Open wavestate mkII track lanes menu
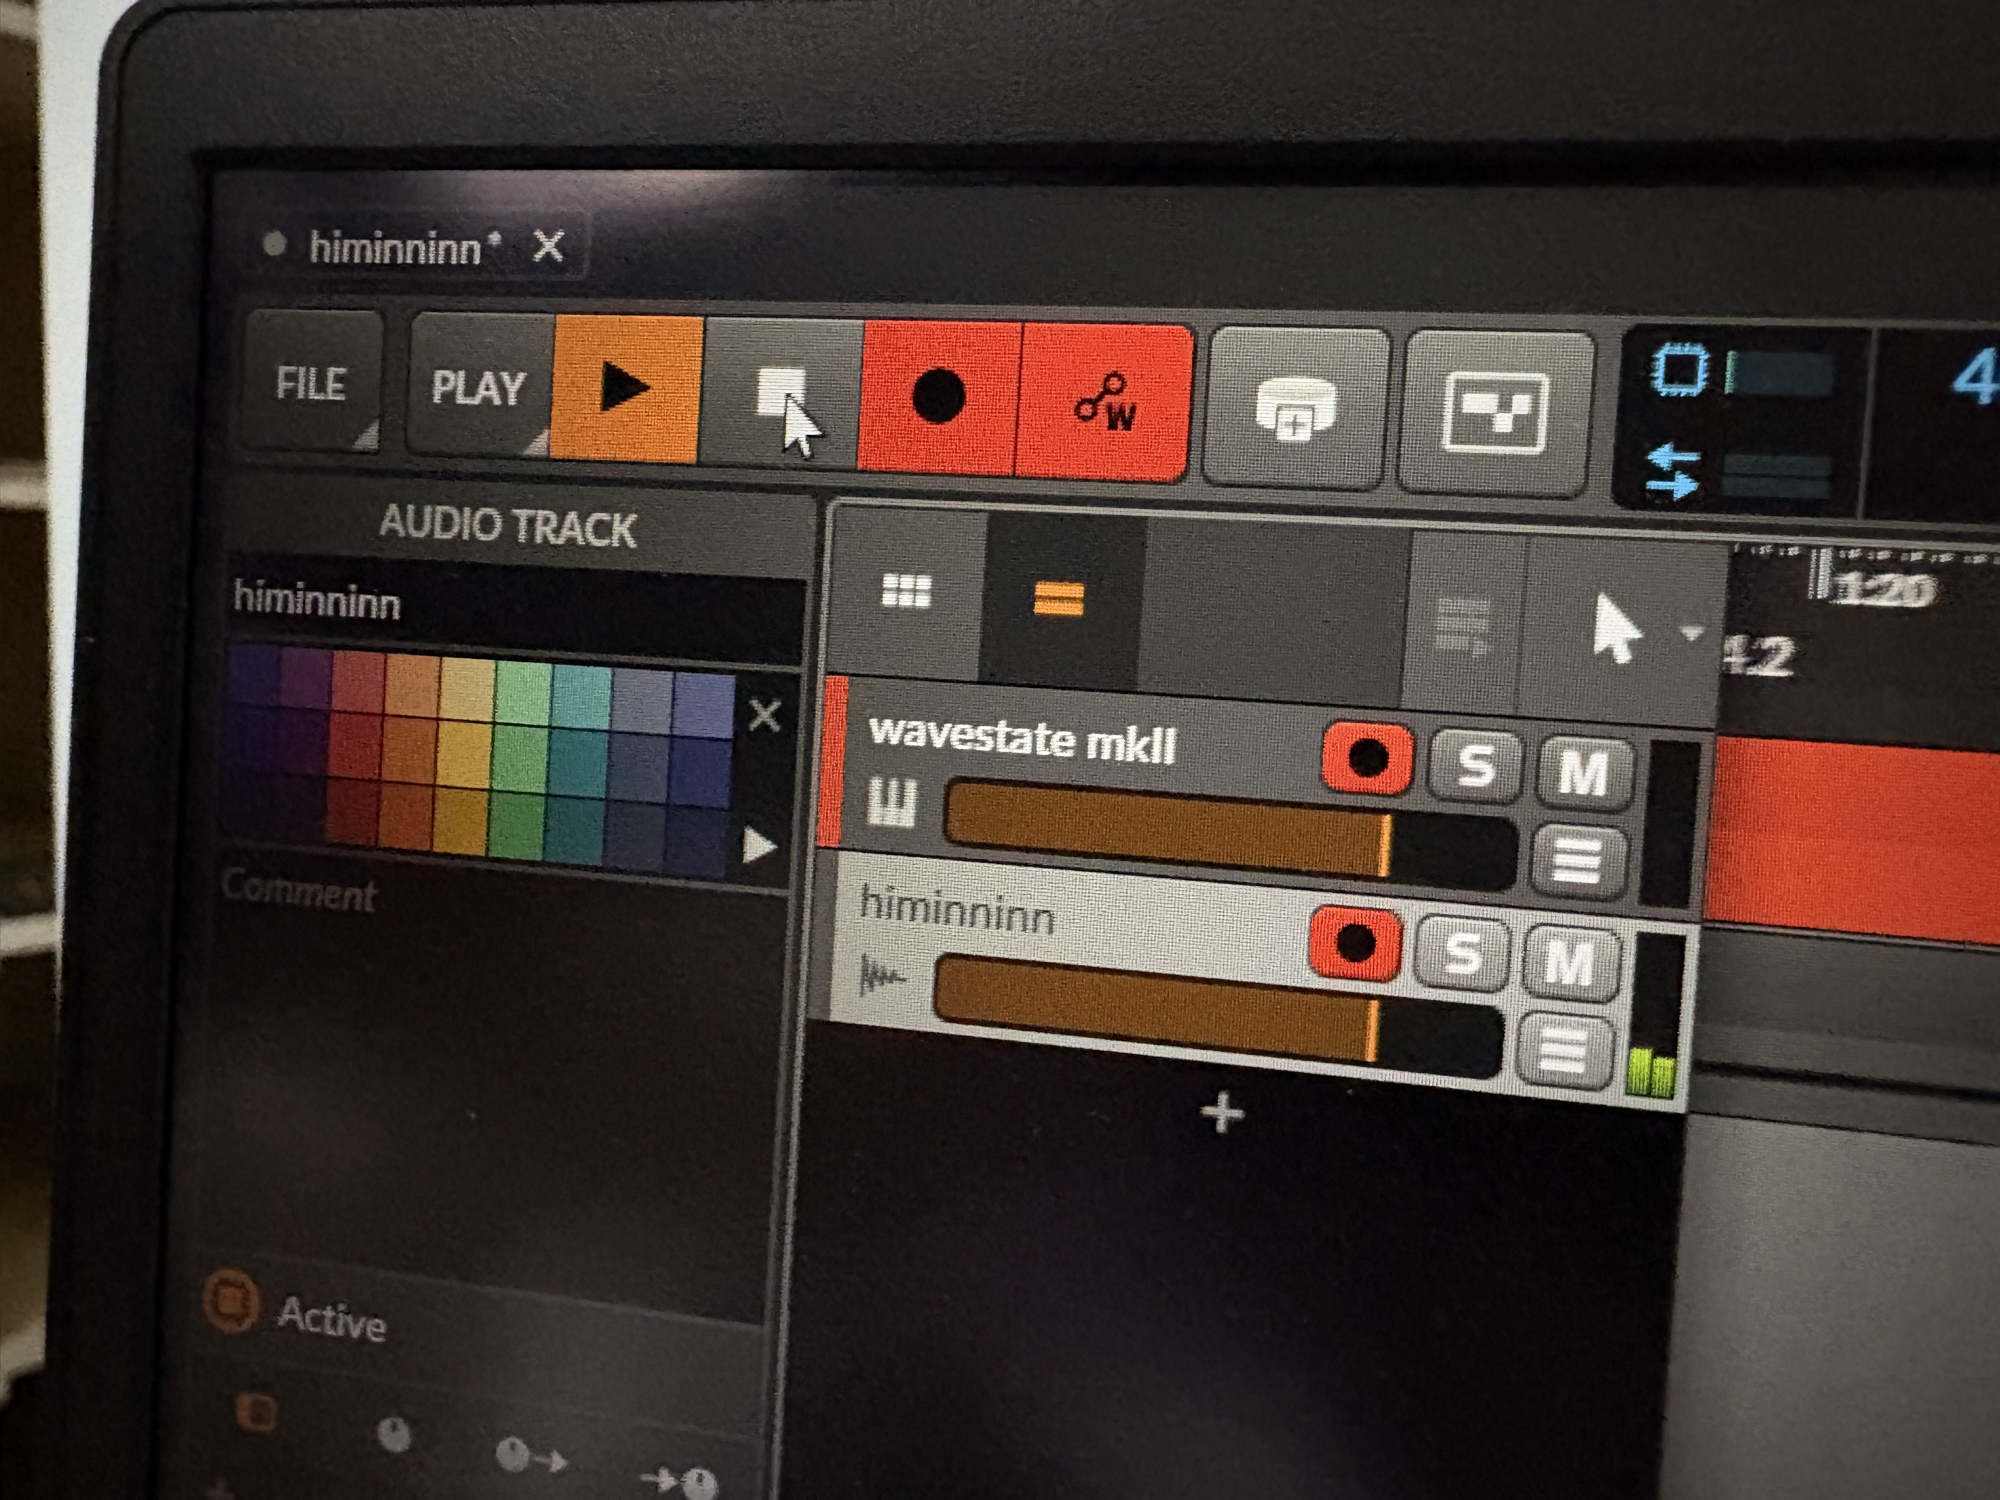 [1577, 860]
